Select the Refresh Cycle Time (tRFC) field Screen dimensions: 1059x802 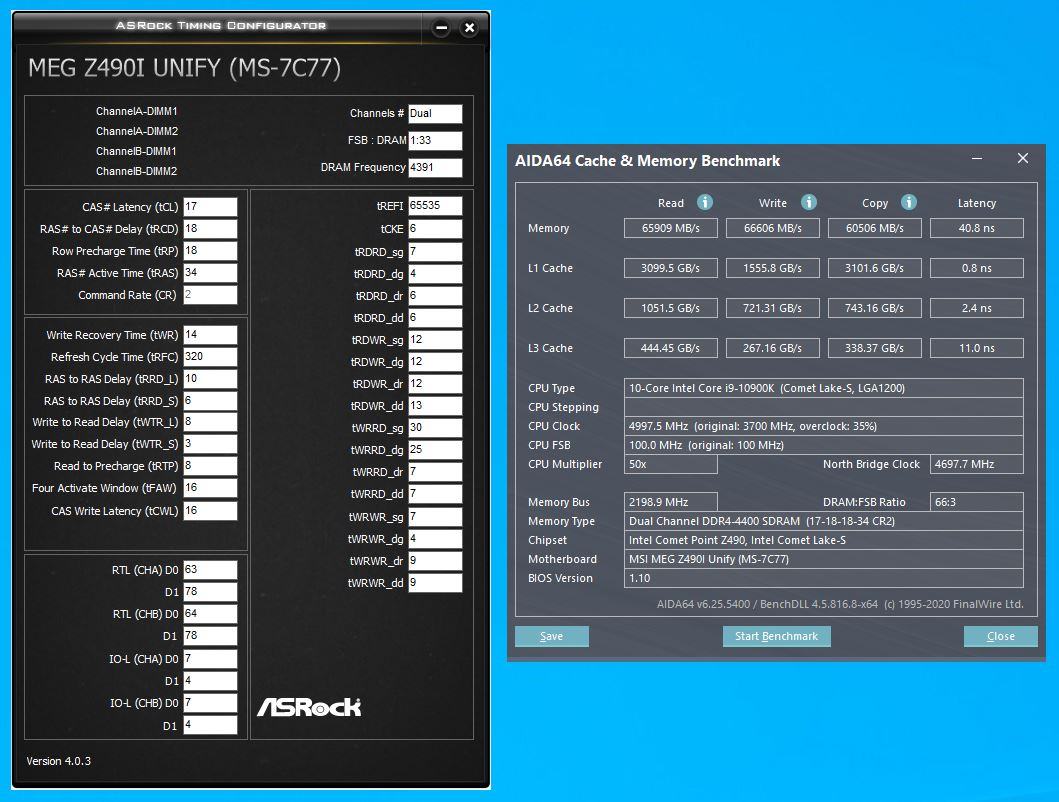[210, 357]
